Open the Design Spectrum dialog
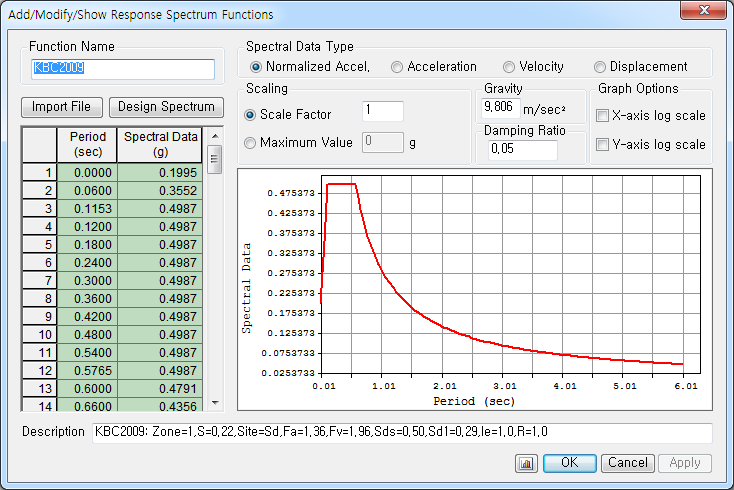This screenshot has height=490, width=734. [166, 107]
